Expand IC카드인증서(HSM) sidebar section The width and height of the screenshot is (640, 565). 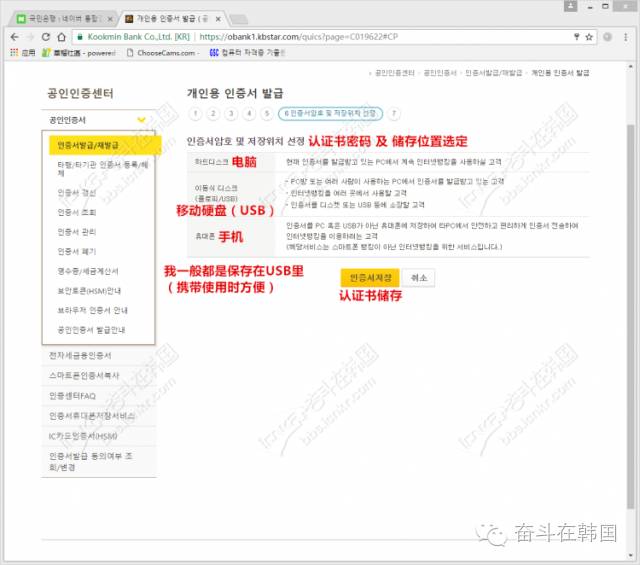[99, 436]
